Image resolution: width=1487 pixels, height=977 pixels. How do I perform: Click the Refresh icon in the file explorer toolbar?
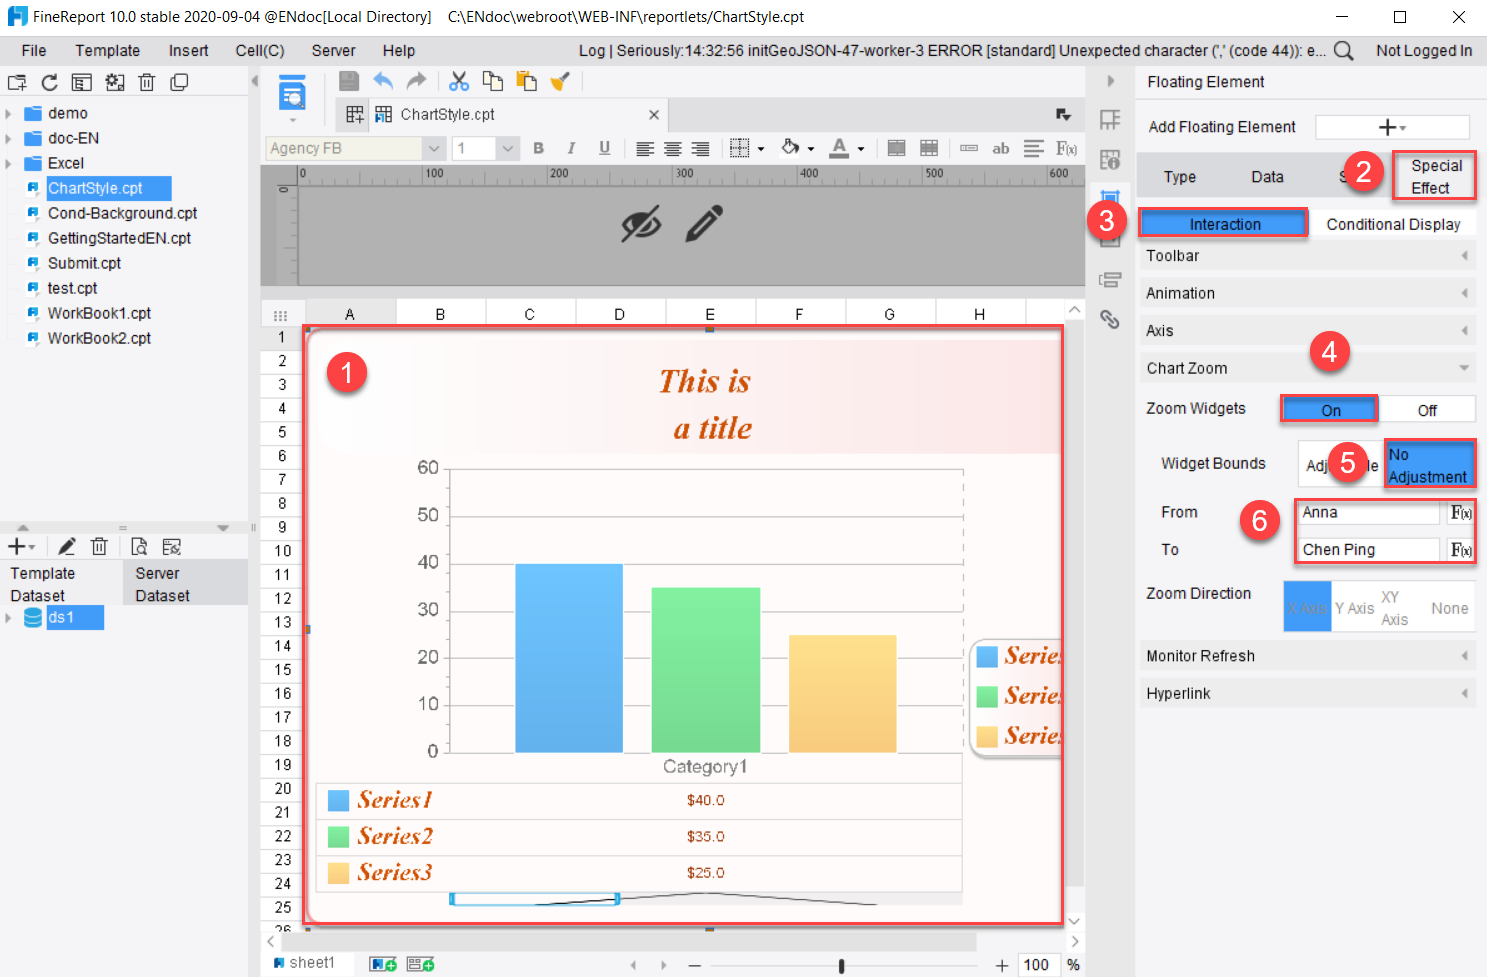(49, 82)
